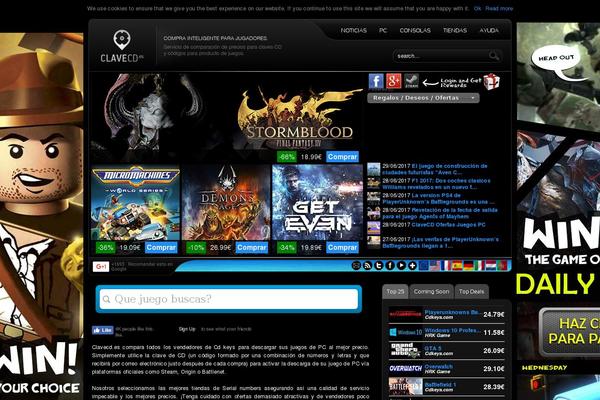Click the 'Que juego buscas?' search box

(x=228, y=299)
